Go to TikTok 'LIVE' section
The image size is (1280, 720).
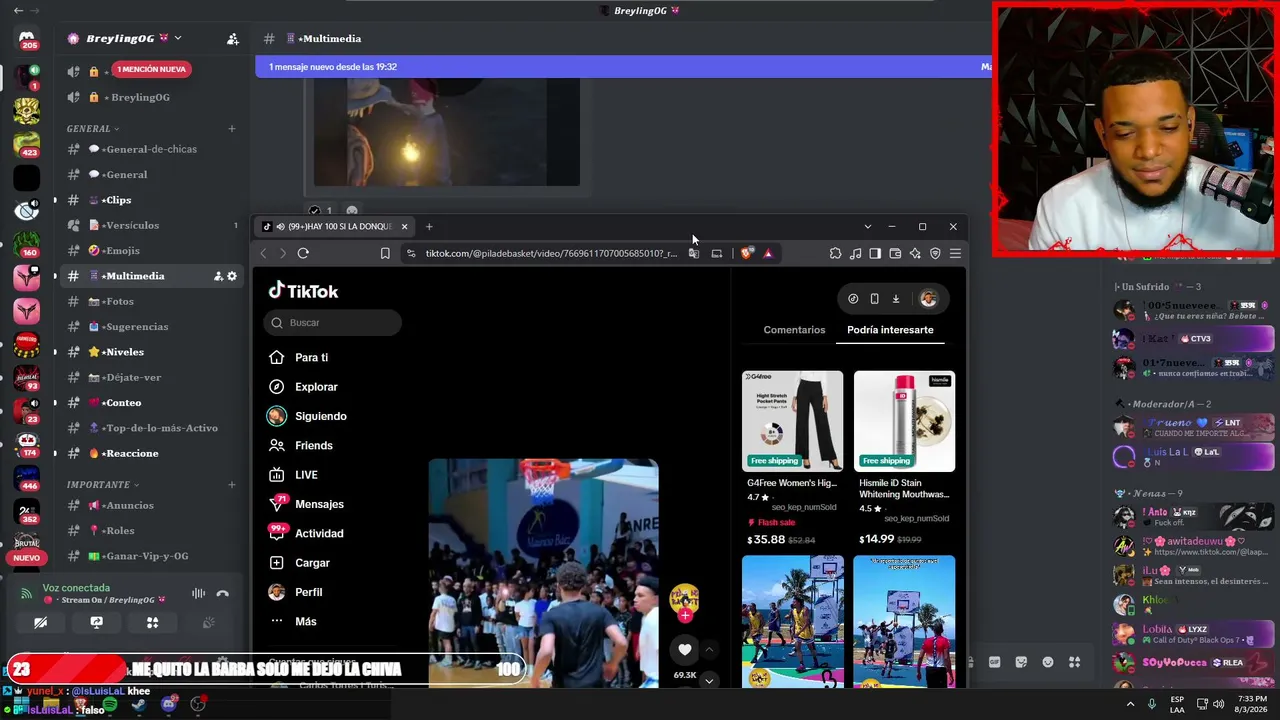(x=292, y=475)
